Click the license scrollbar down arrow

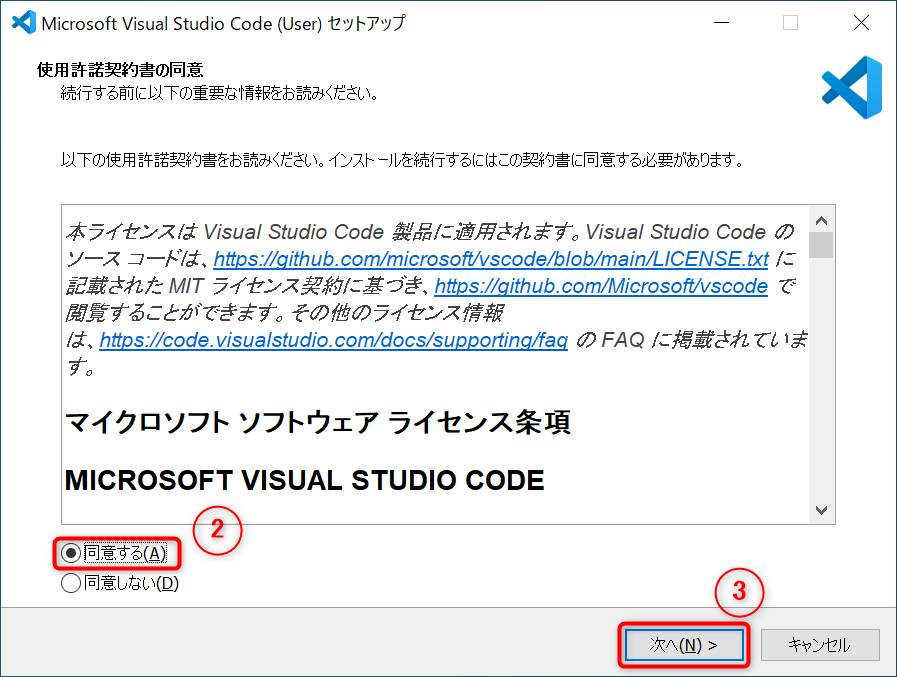point(821,510)
